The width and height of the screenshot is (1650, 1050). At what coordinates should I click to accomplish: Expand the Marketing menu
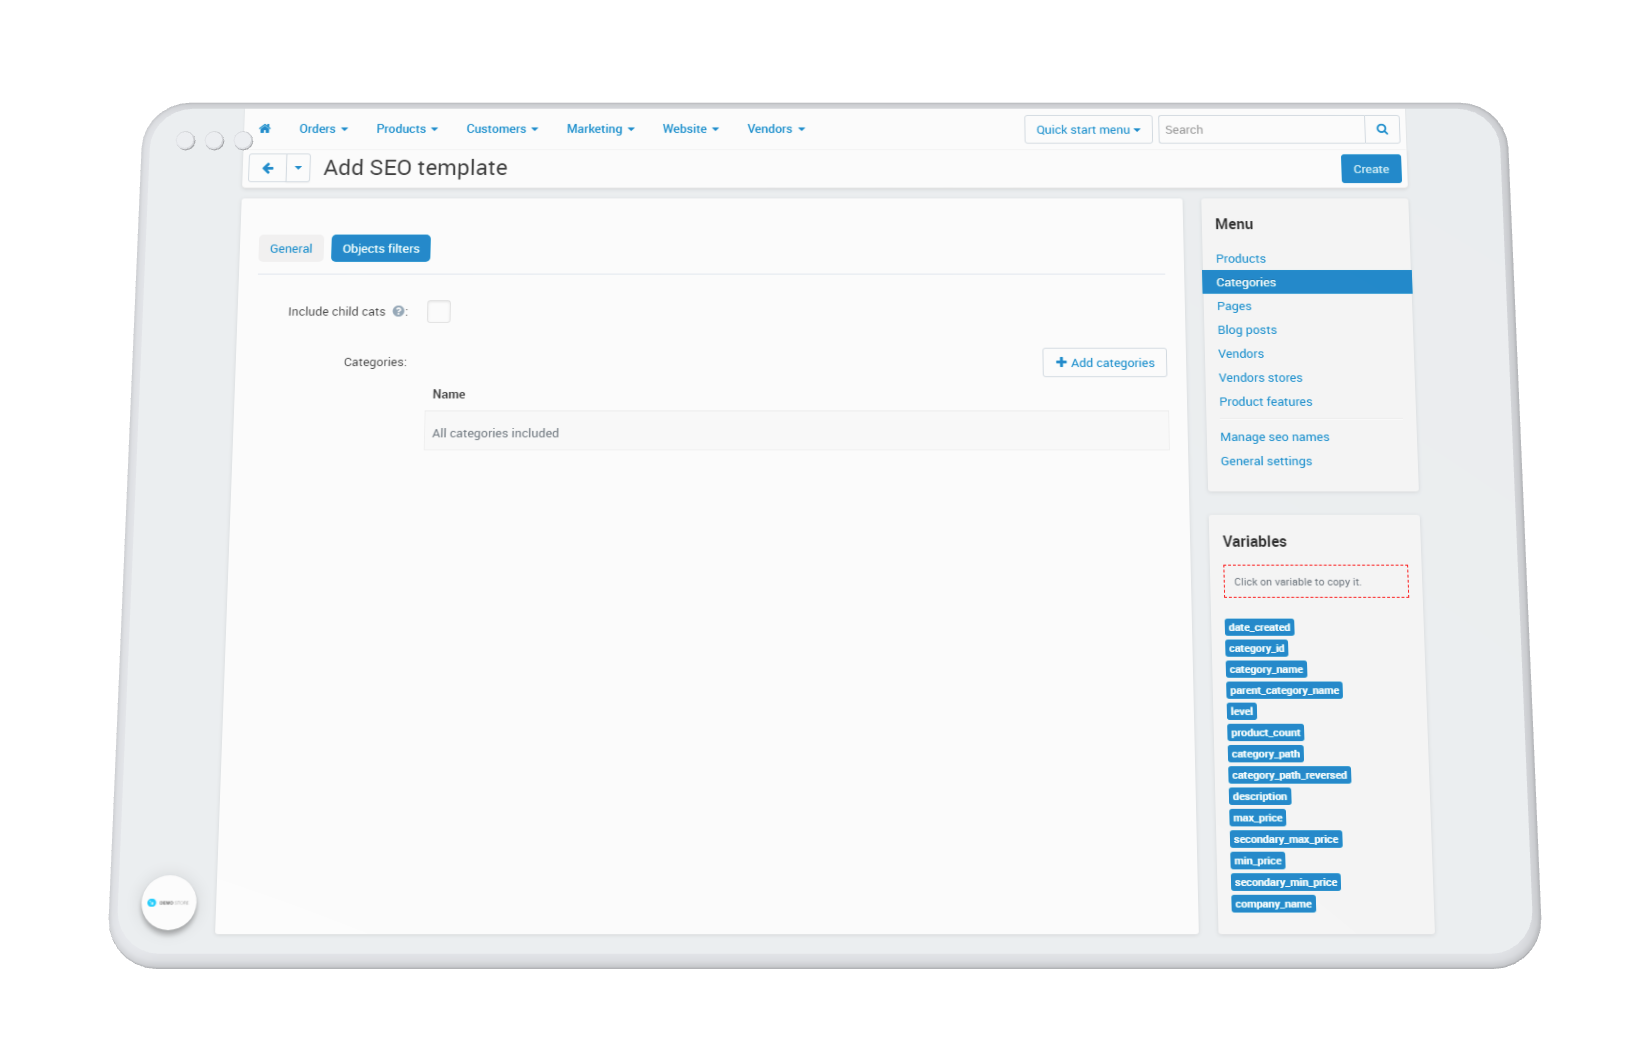tap(600, 129)
